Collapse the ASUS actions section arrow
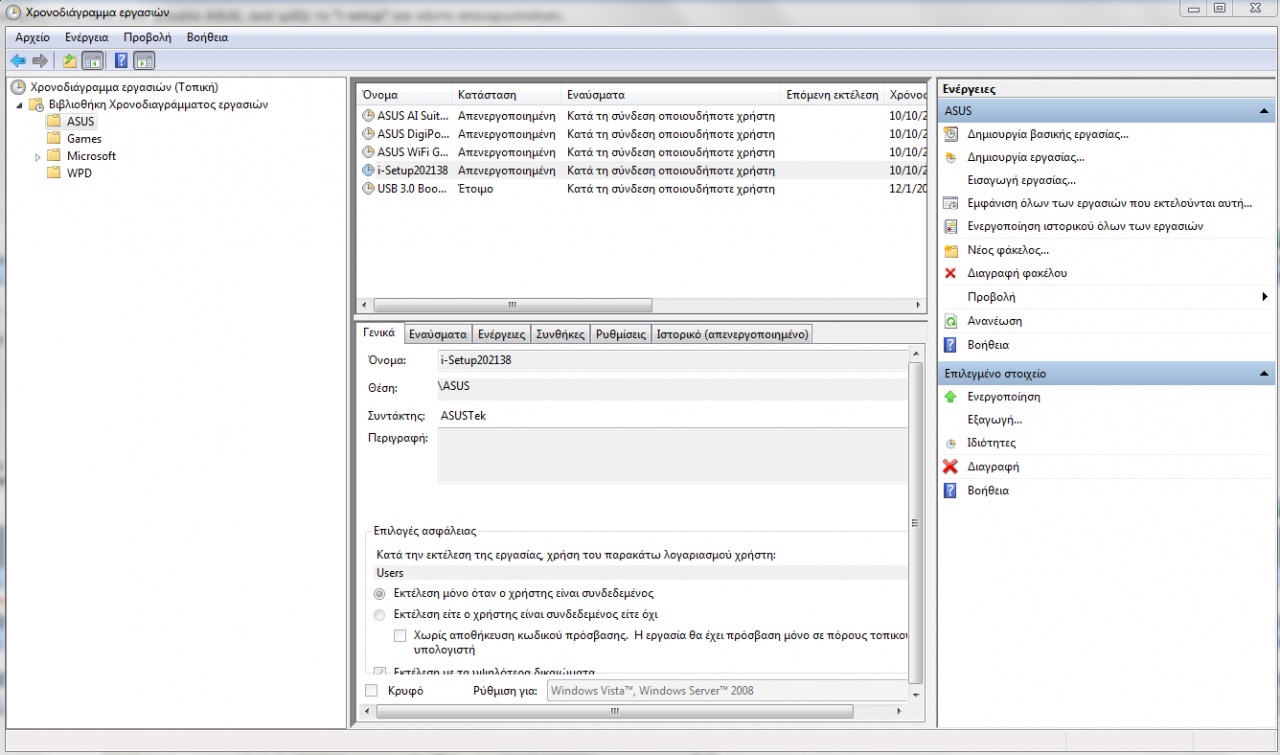 tap(1264, 111)
